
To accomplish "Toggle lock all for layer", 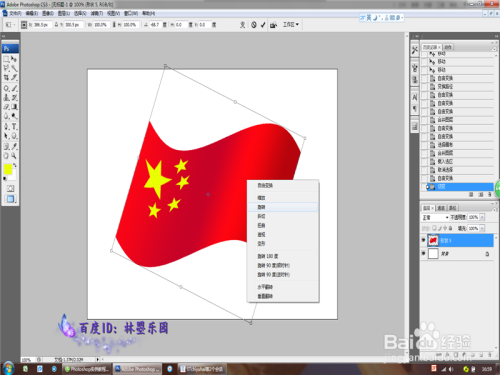I will click(450, 228).
